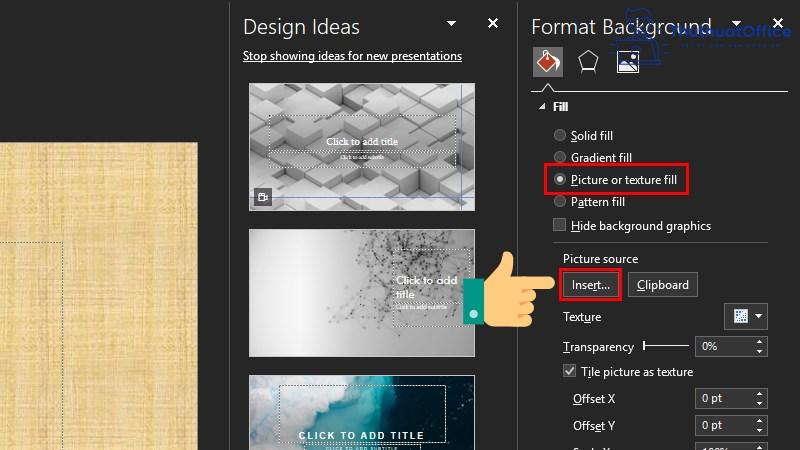
Task: Open the Picture tab icon
Action: coord(628,62)
